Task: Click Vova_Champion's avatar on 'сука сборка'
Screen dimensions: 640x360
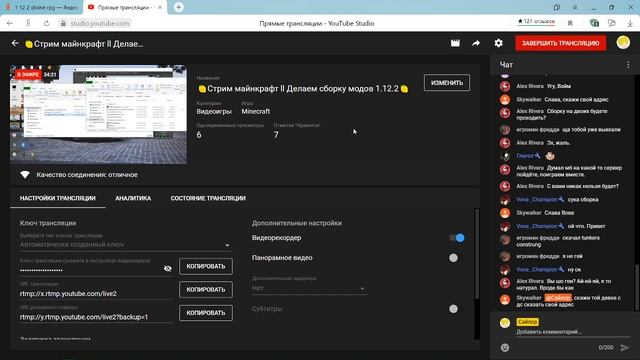Action: 505,200
